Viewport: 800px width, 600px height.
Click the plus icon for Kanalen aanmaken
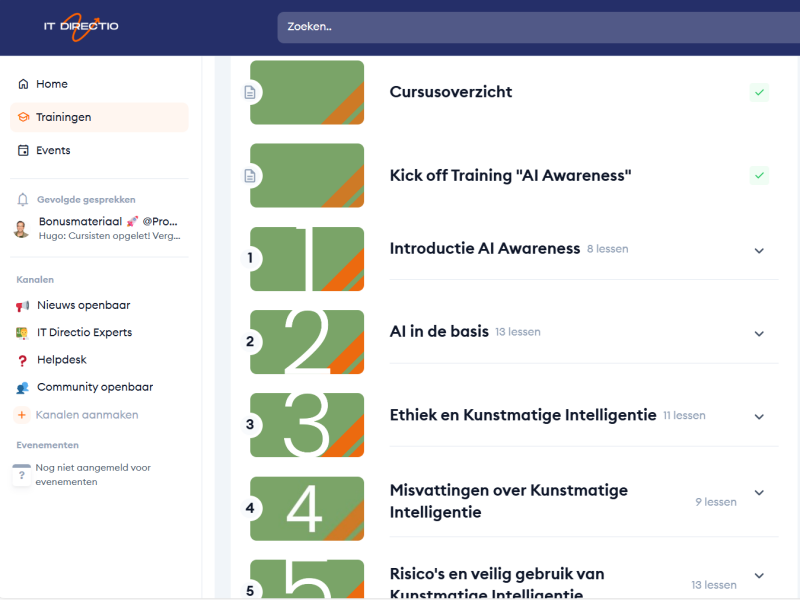coord(23,415)
